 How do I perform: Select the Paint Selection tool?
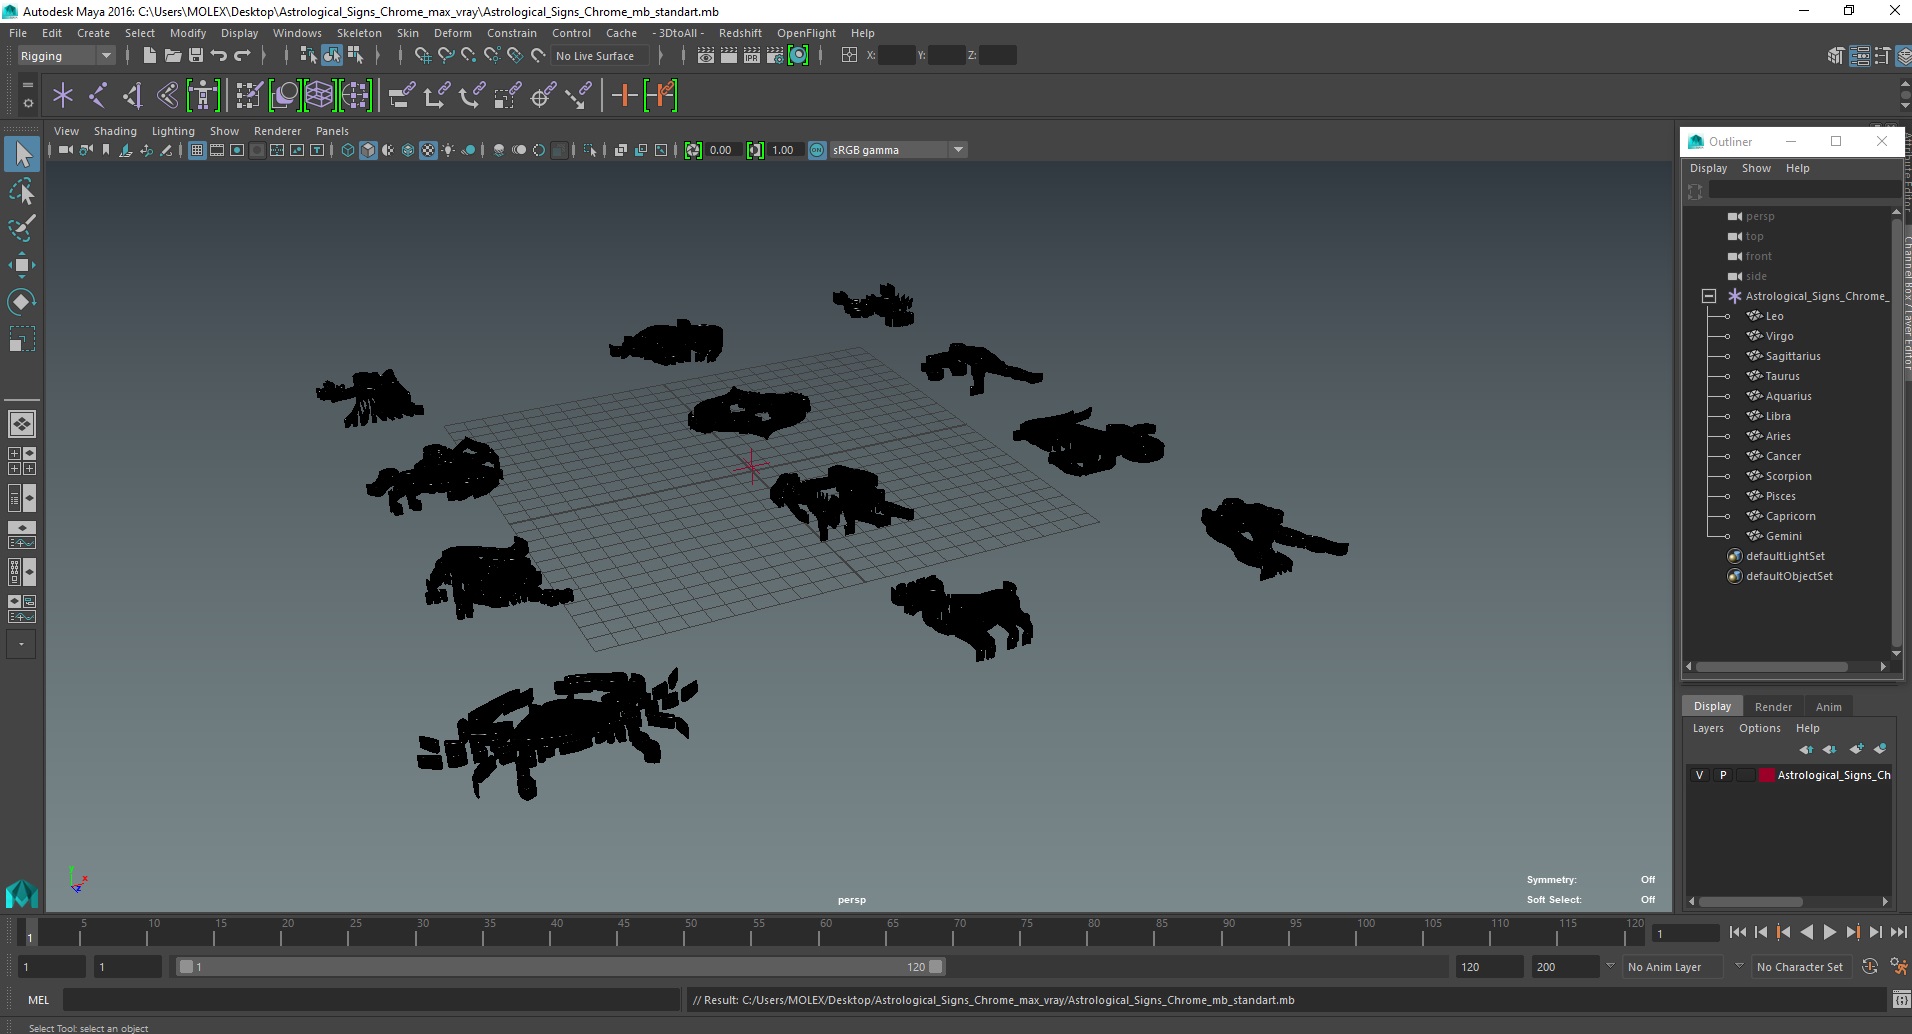coord(21,228)
